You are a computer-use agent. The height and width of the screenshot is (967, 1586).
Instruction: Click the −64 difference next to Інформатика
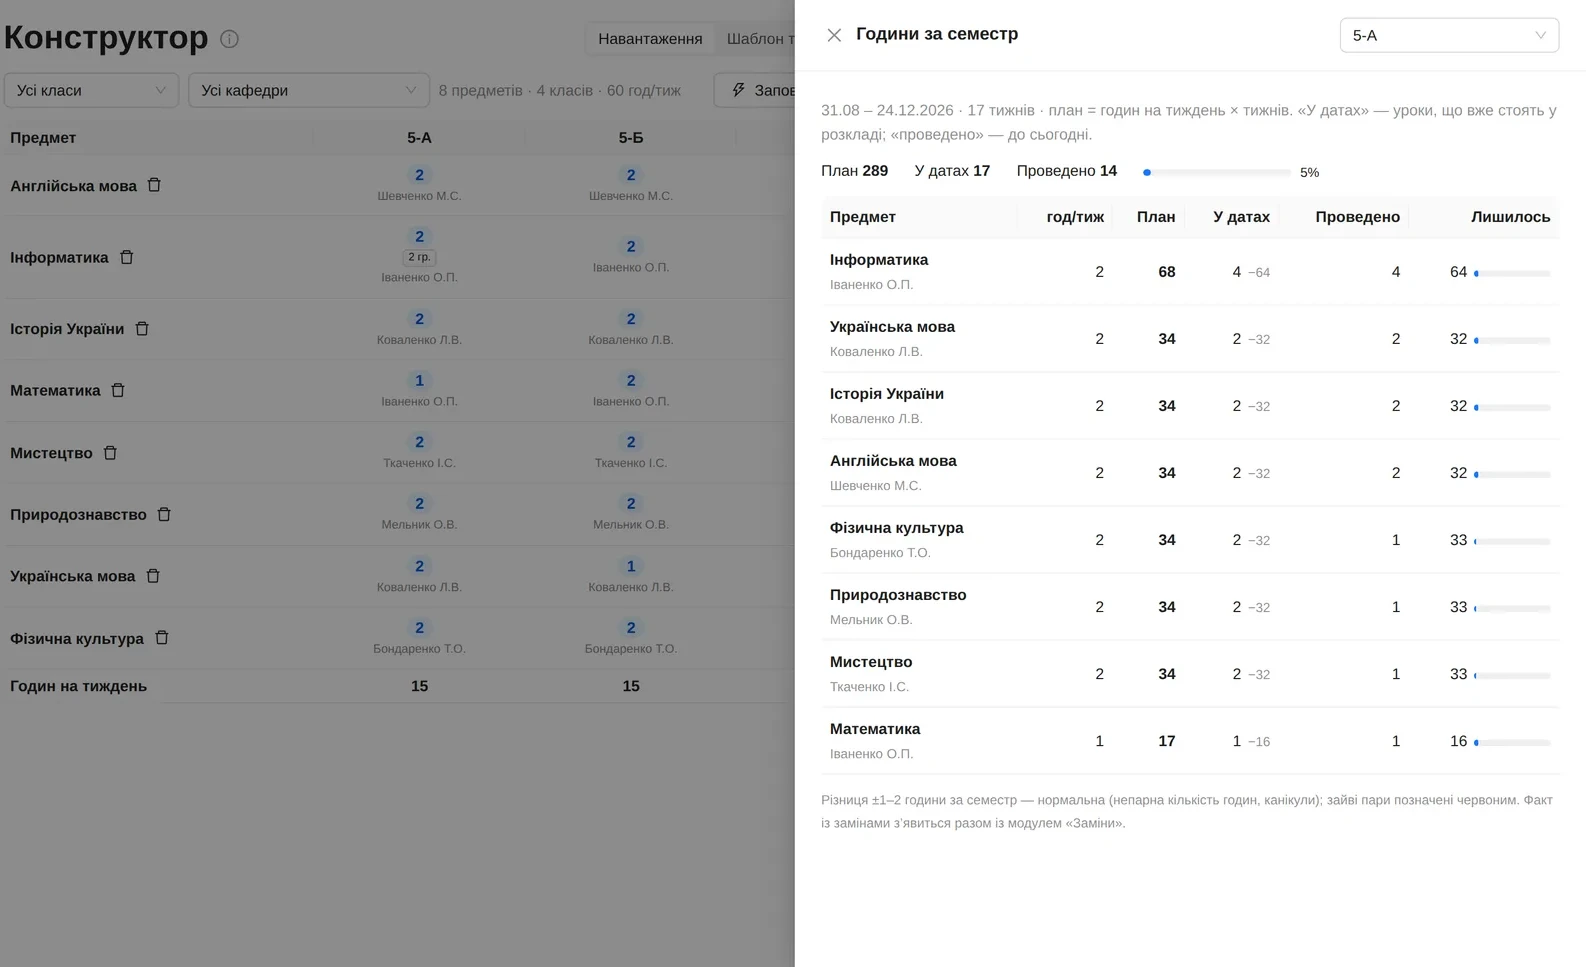pyautogui.click(x=1259, y=273)
